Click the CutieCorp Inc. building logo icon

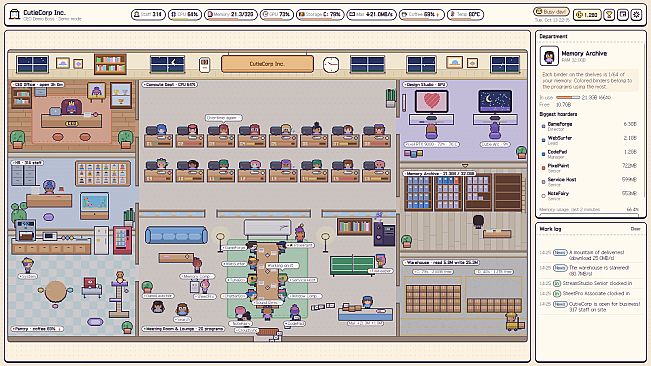click(15, 15)
